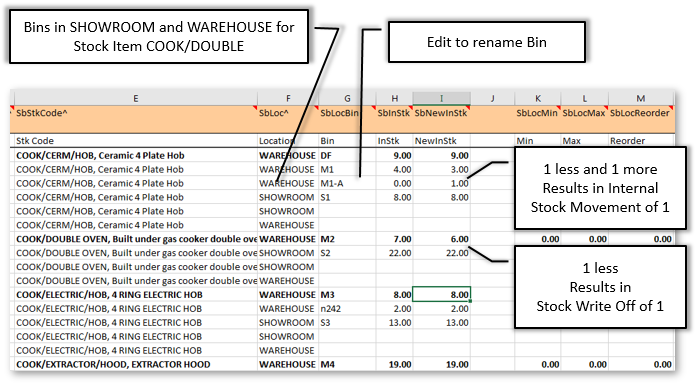Click WAREHOUSE location in DF row
This screenshot has width=695, height=383.
click(x=288, y=156)
